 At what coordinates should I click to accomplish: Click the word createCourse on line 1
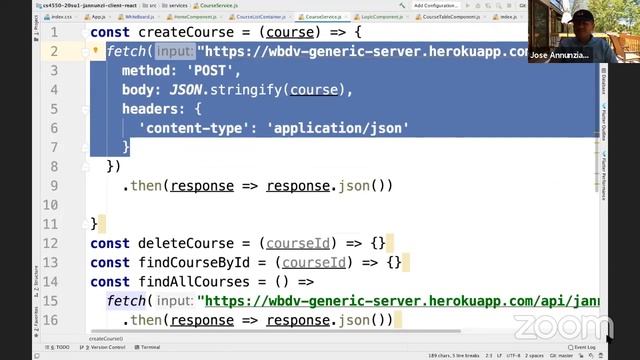[x=186, y=32]
